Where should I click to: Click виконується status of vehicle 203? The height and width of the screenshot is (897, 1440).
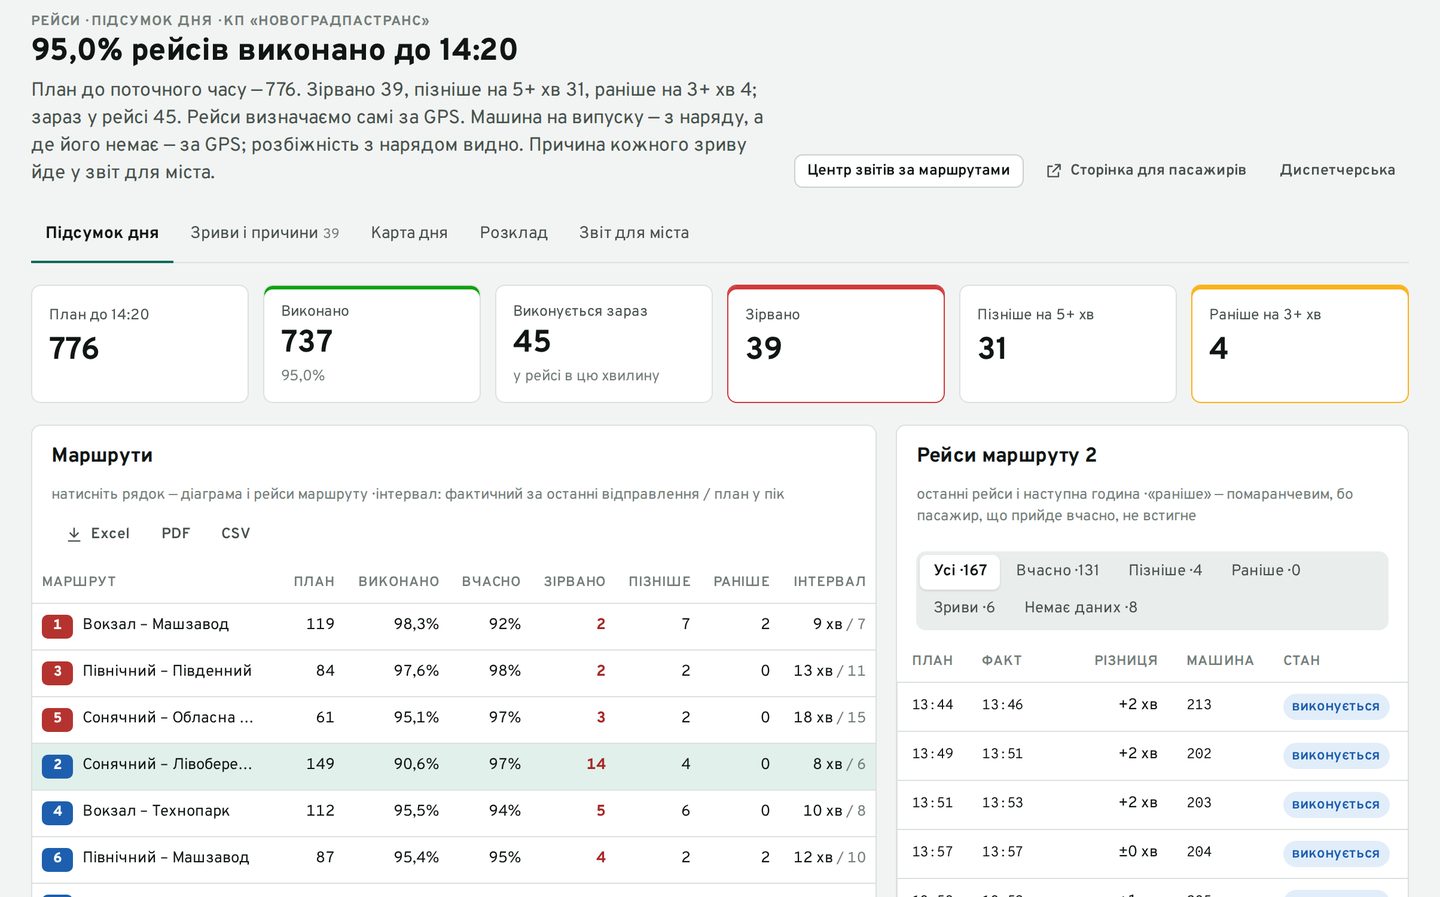[x=1336, y=805]
